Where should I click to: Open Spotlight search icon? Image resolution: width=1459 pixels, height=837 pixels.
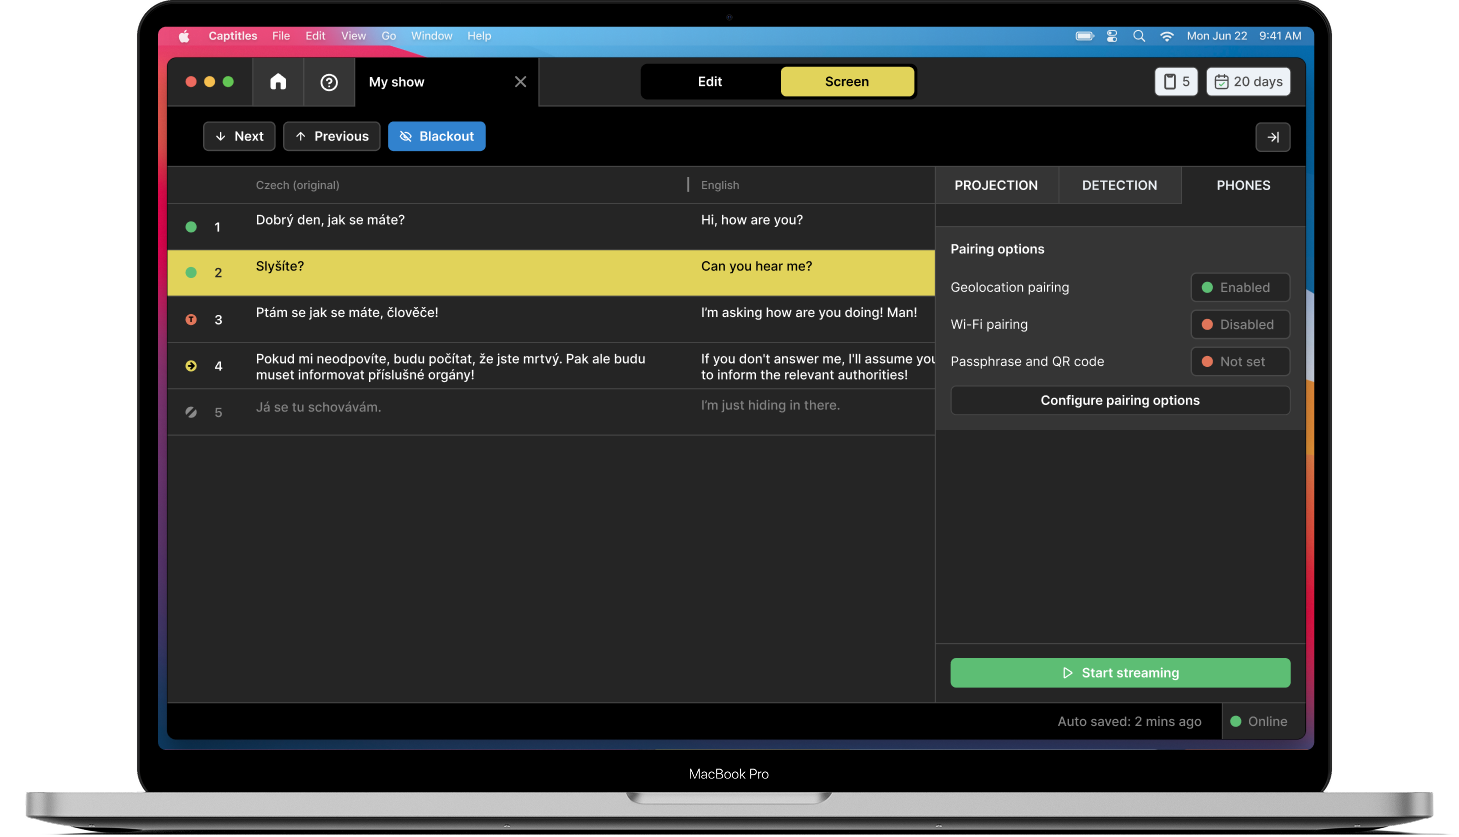(x=1139, y=36)
